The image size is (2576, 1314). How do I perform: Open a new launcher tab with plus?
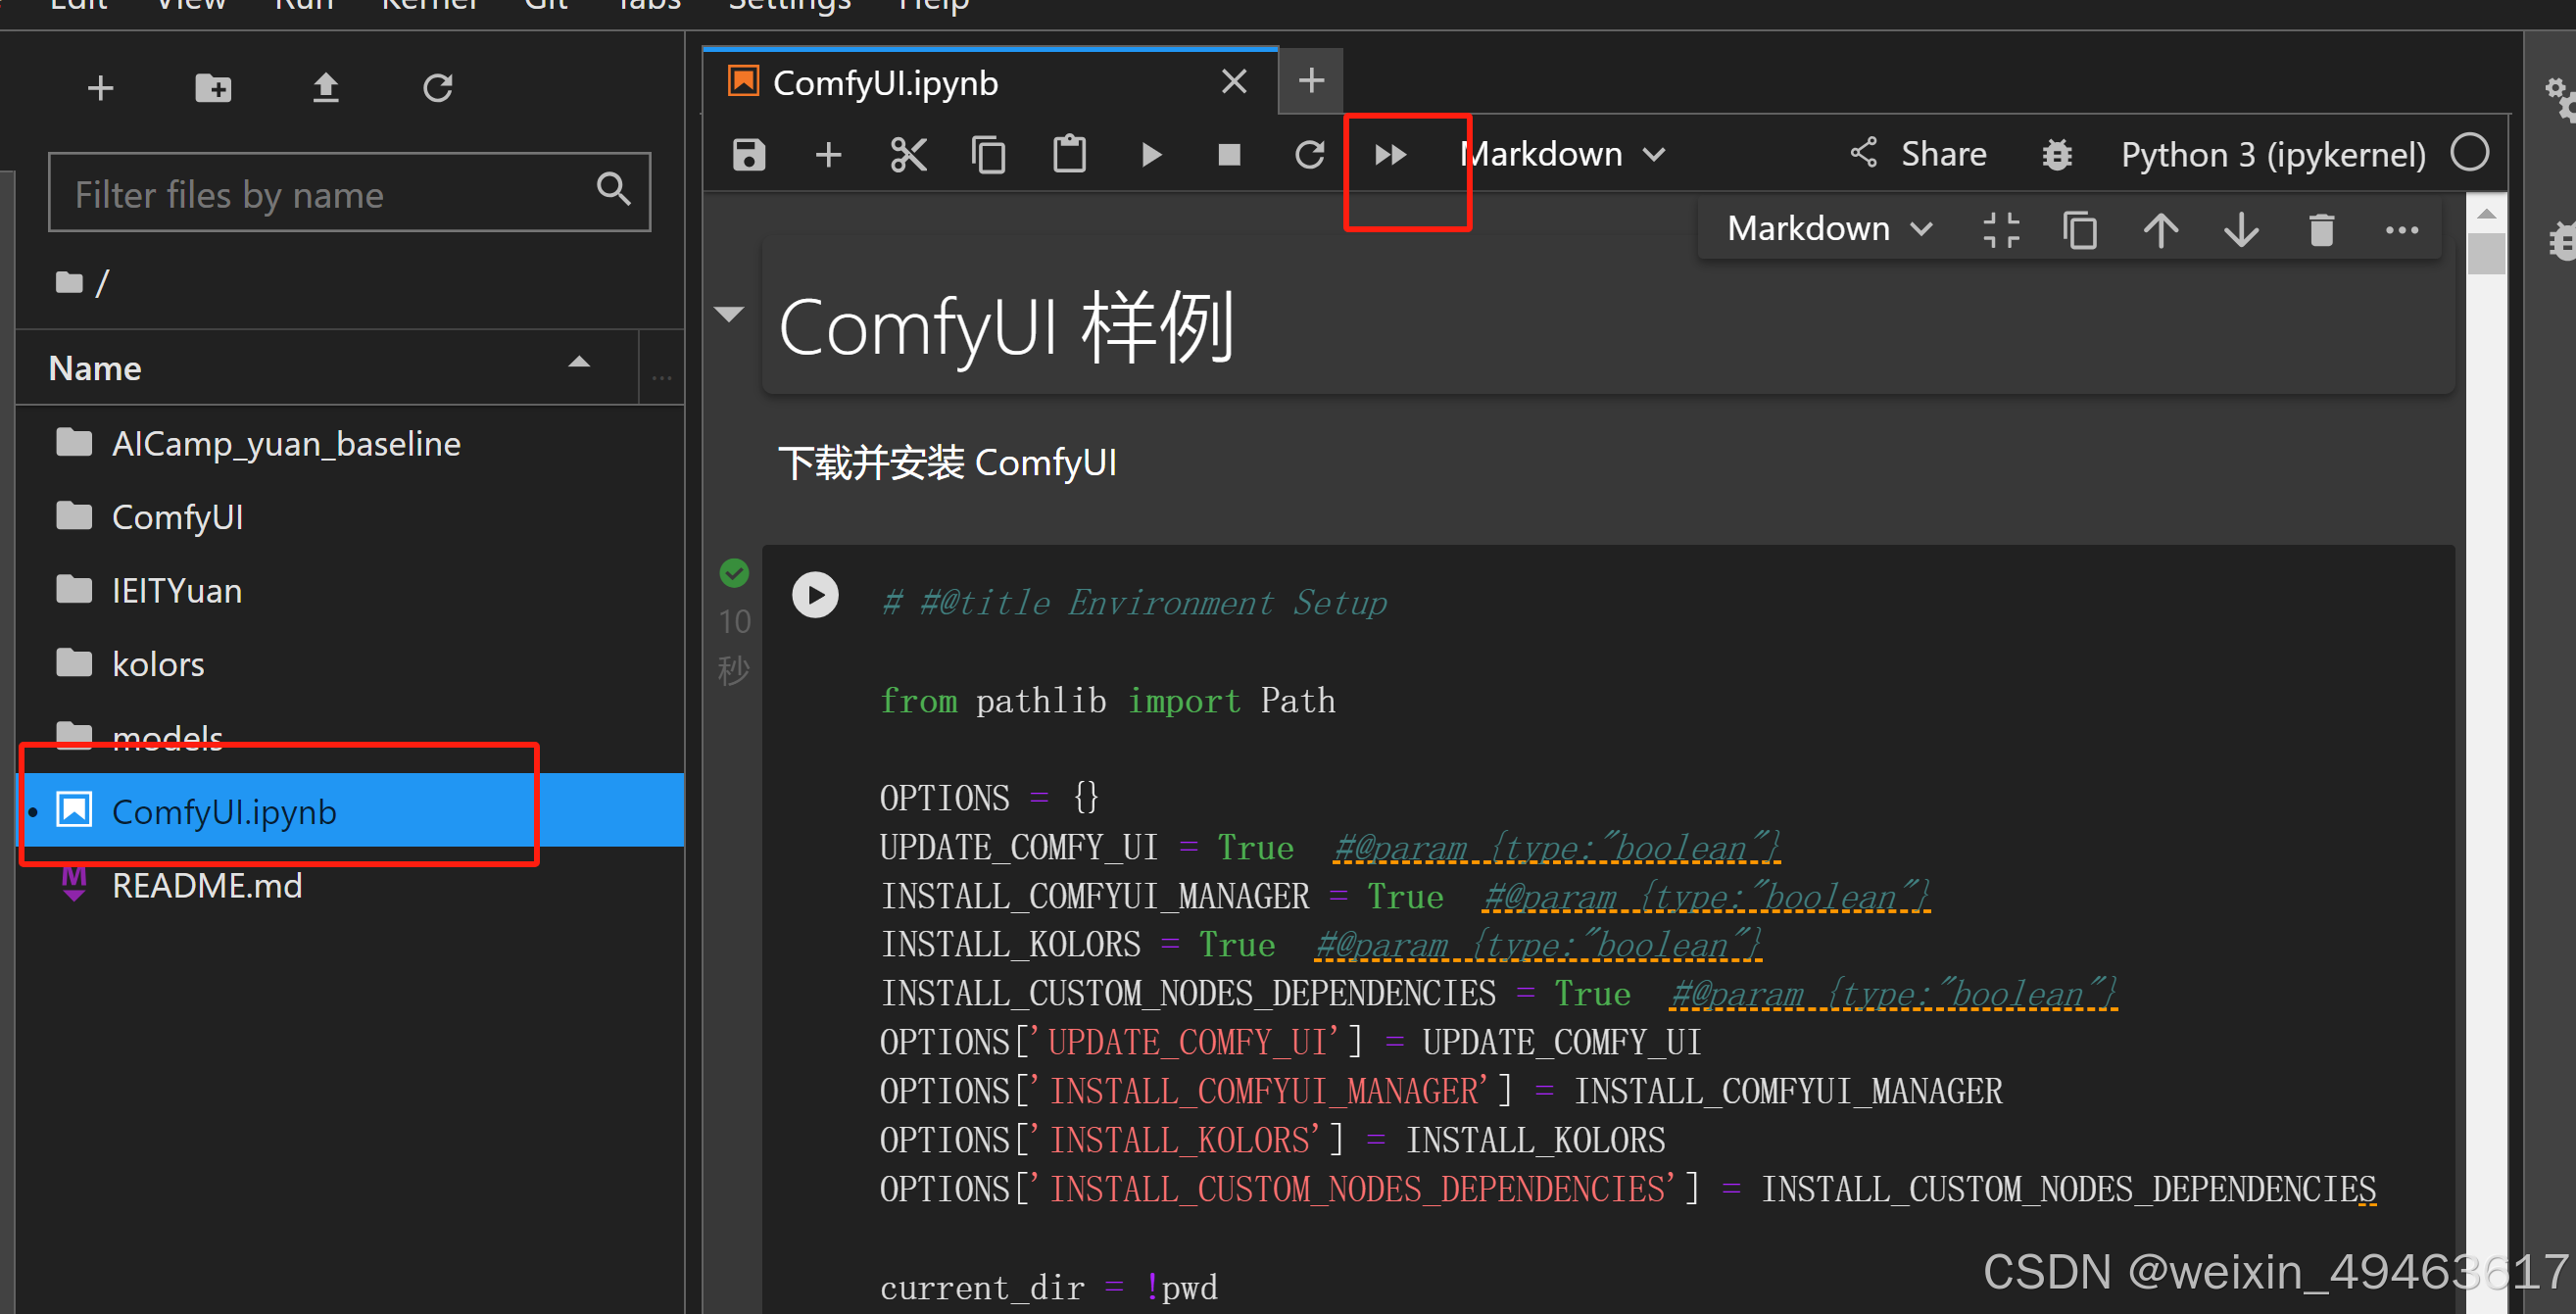click(x=1311, y=81)
